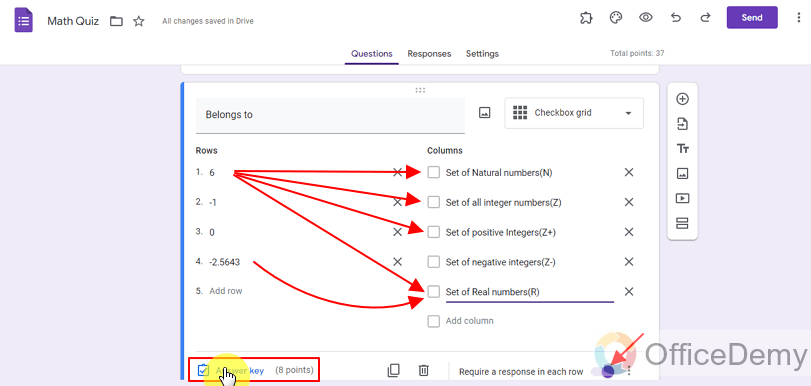811x386 pixels.
Task: Insert image into question title
Action: (484, 113)
